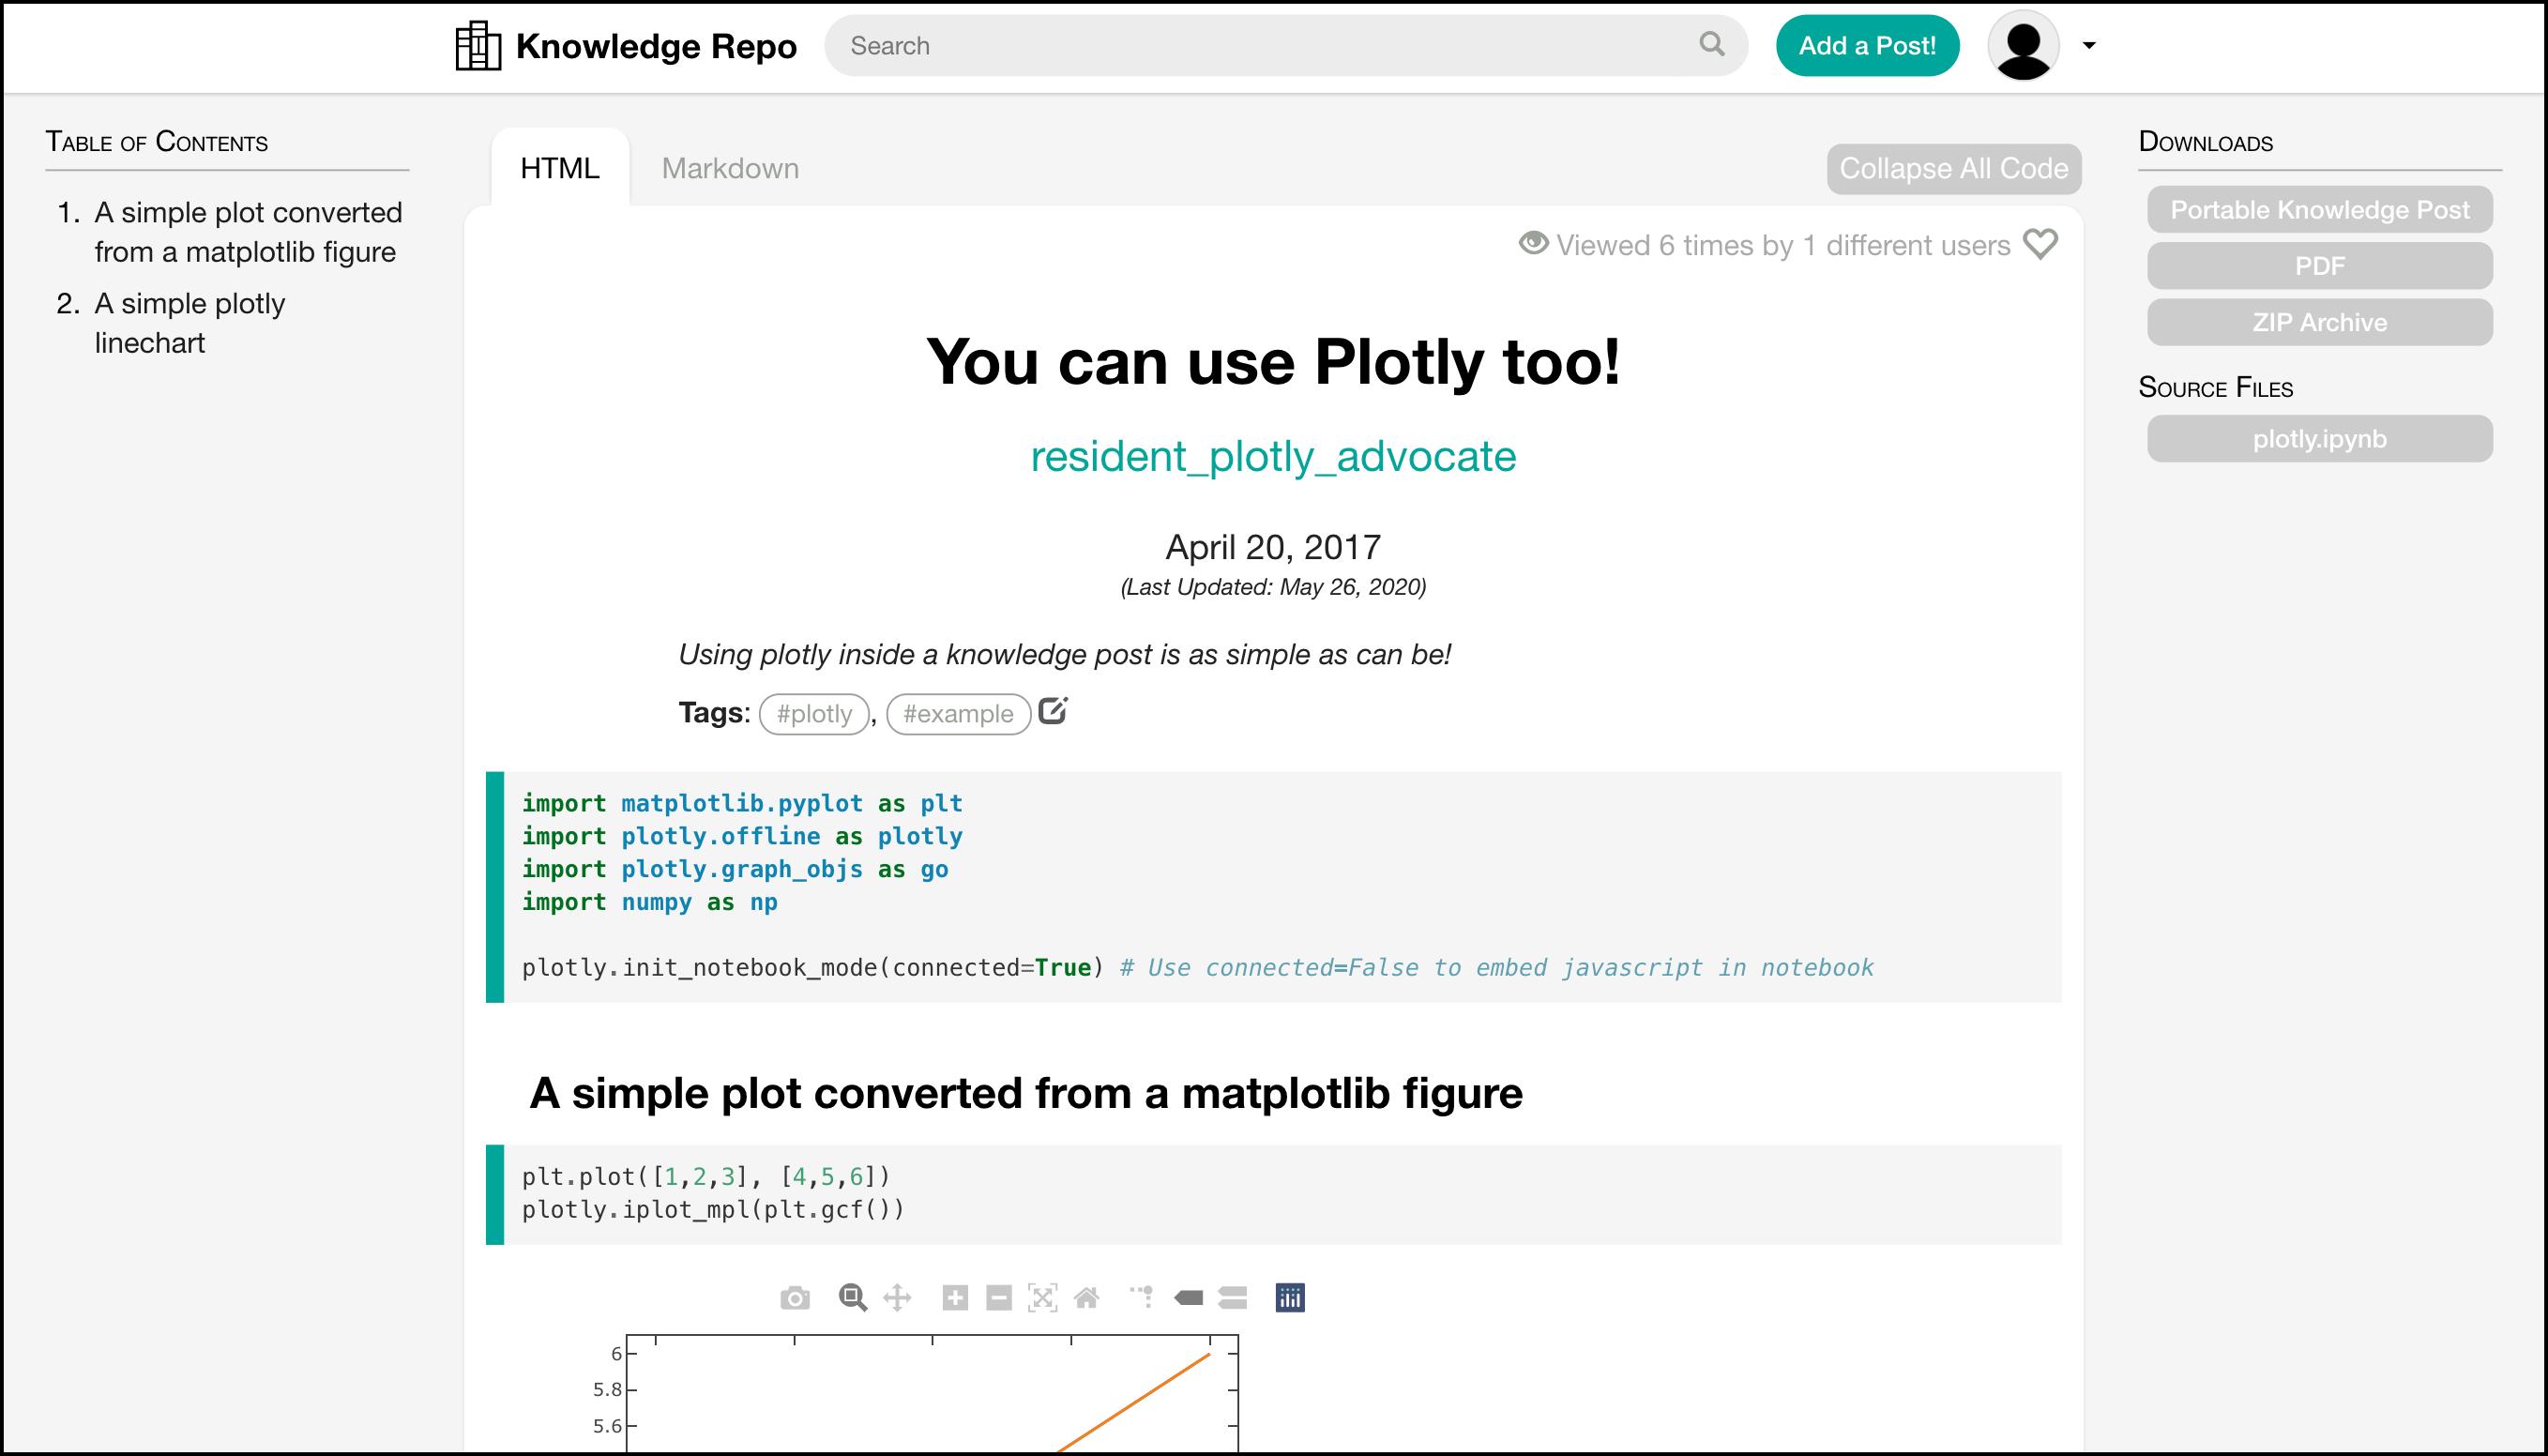This screenshot has width=2548, height=1456.
Task: Click the Autoscale plot icon
Action: tap(1042, 1298)
